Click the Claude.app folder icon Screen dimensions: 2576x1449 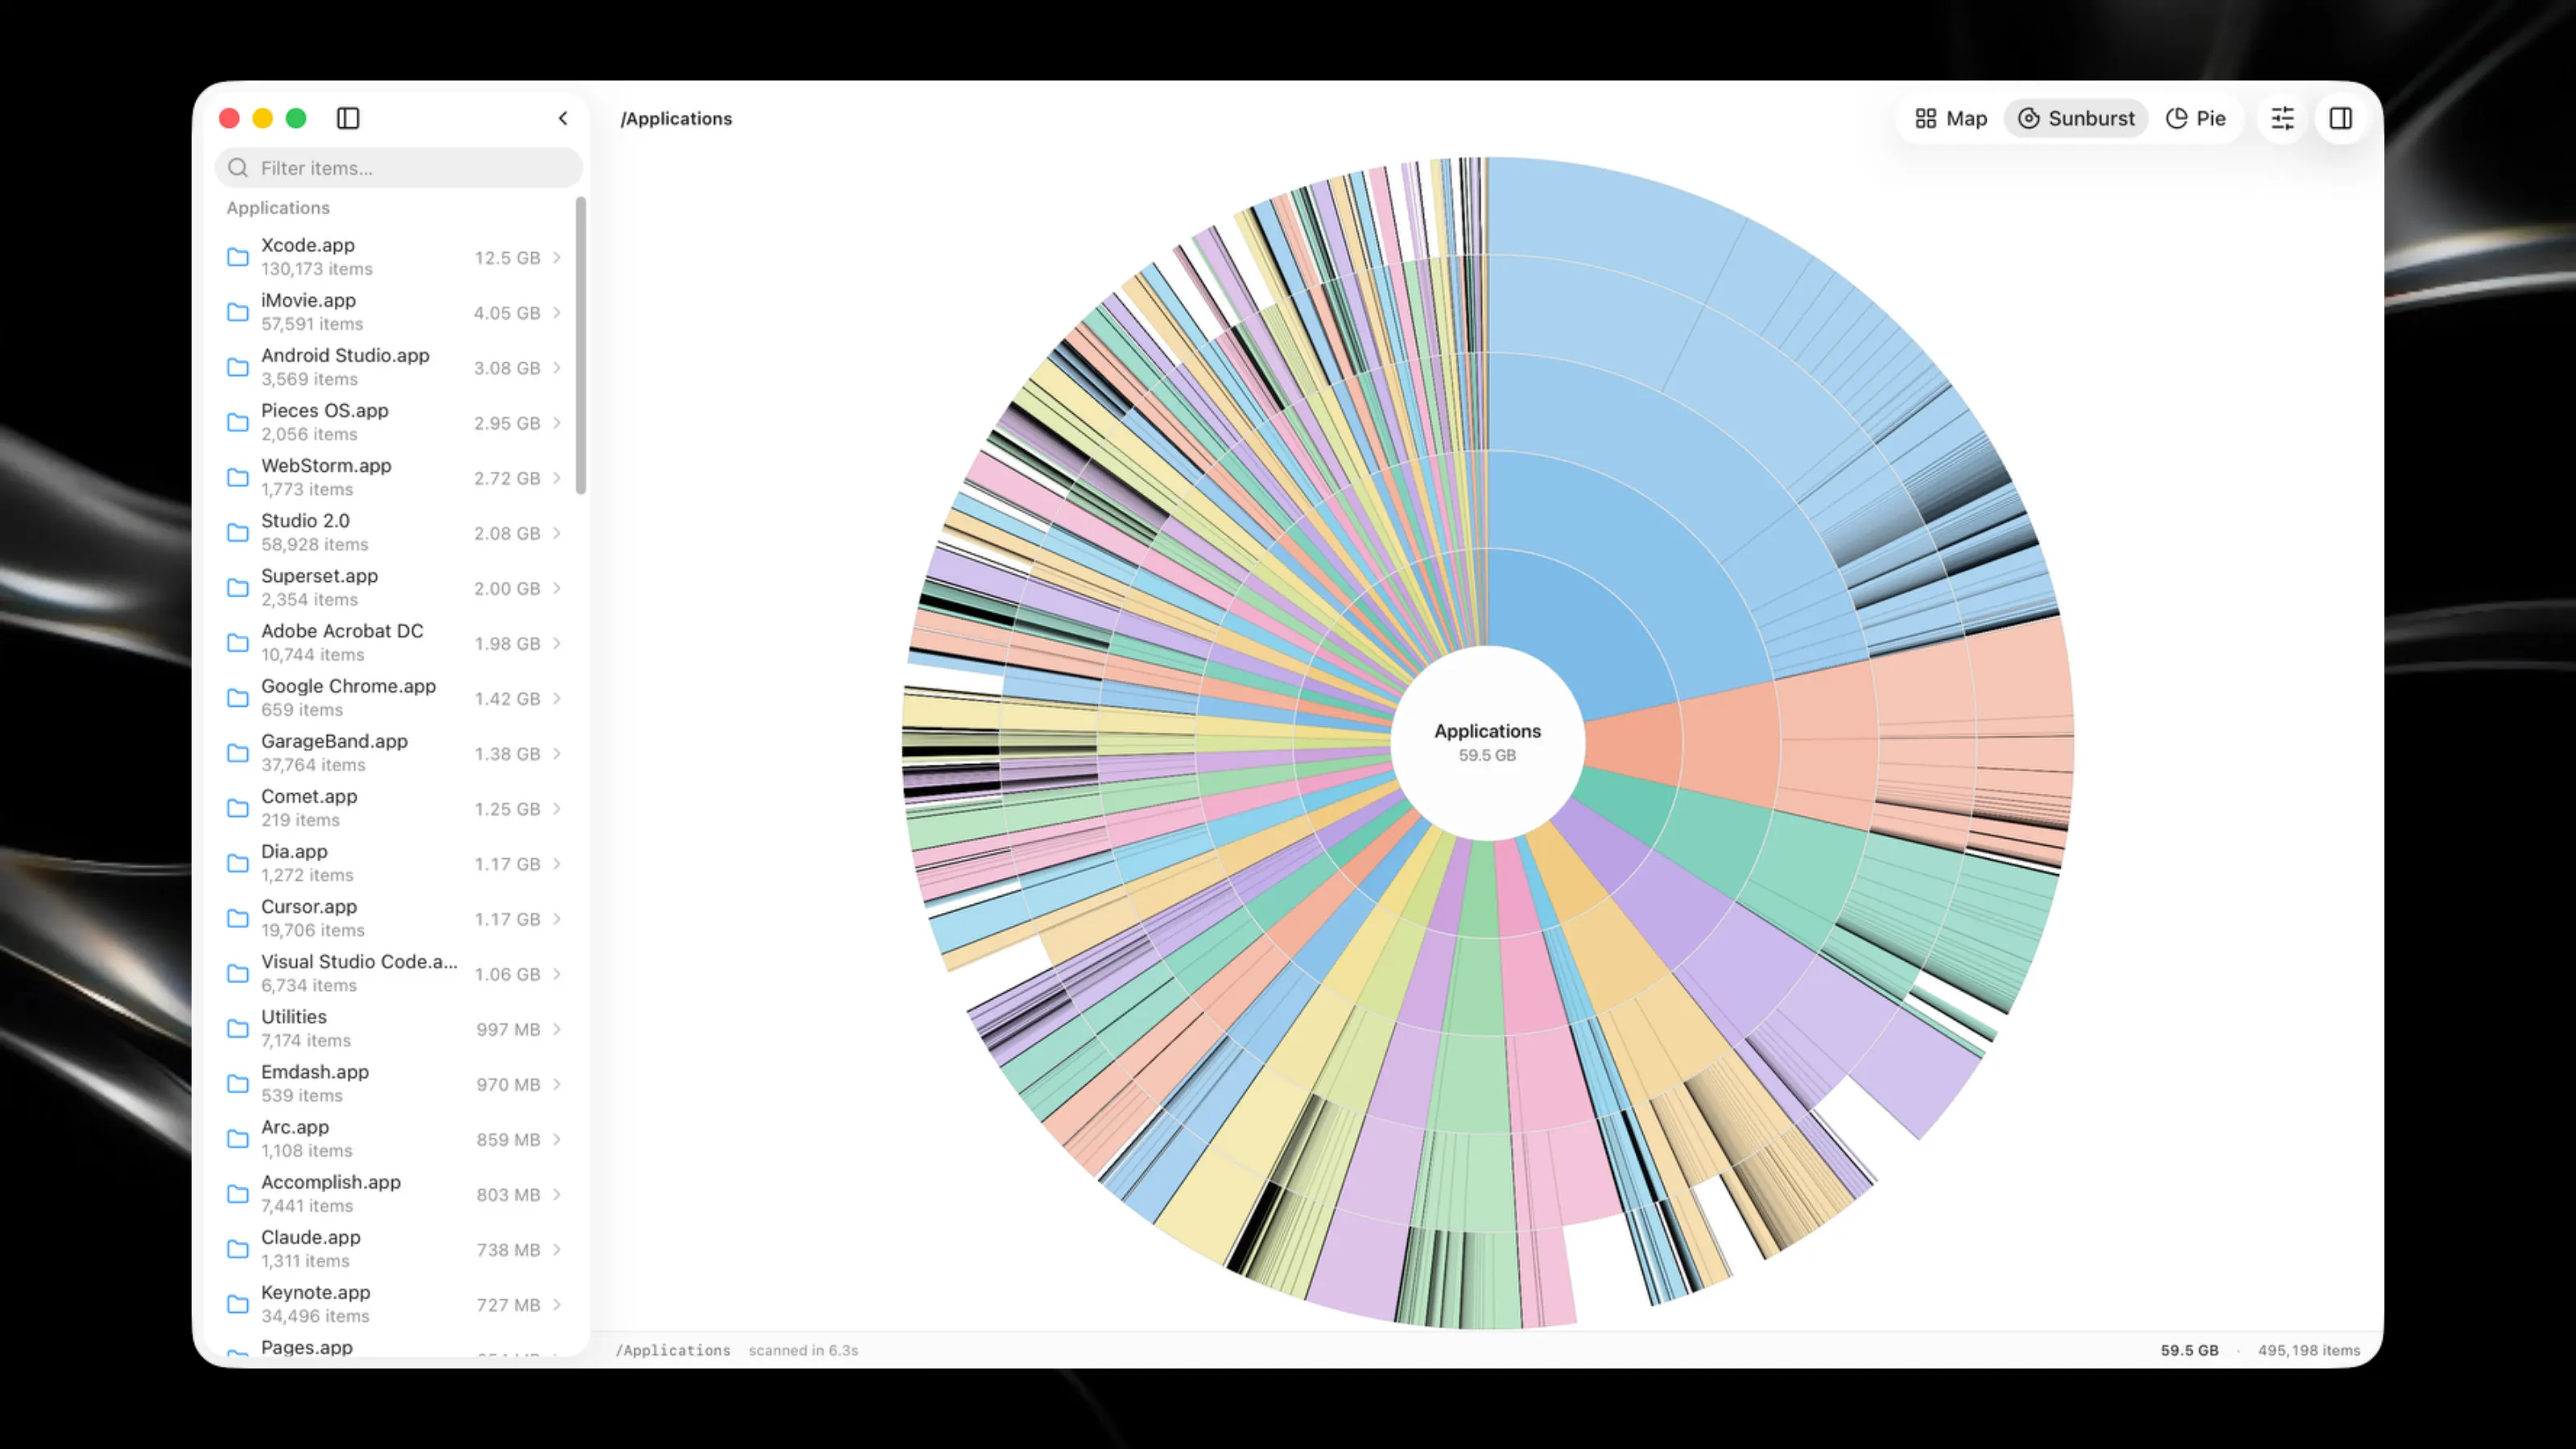tap(238, 1248)
